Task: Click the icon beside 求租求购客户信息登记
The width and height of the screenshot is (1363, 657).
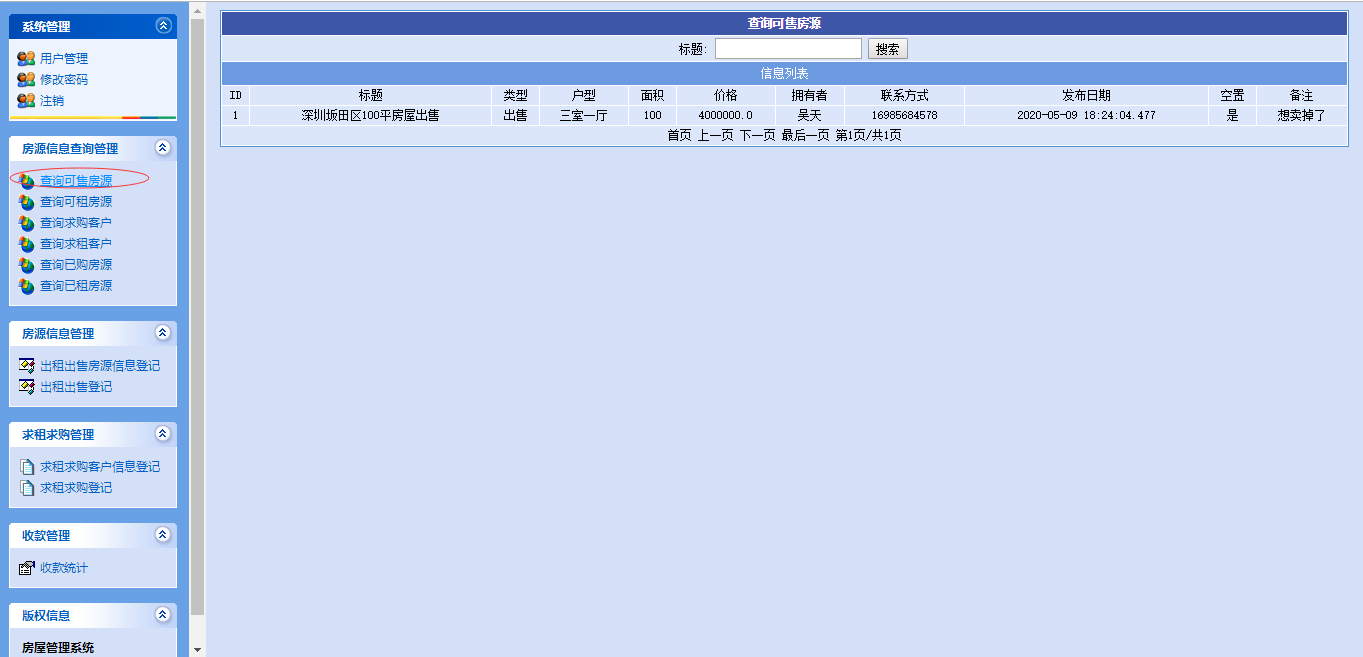Action: click(27, 467)
